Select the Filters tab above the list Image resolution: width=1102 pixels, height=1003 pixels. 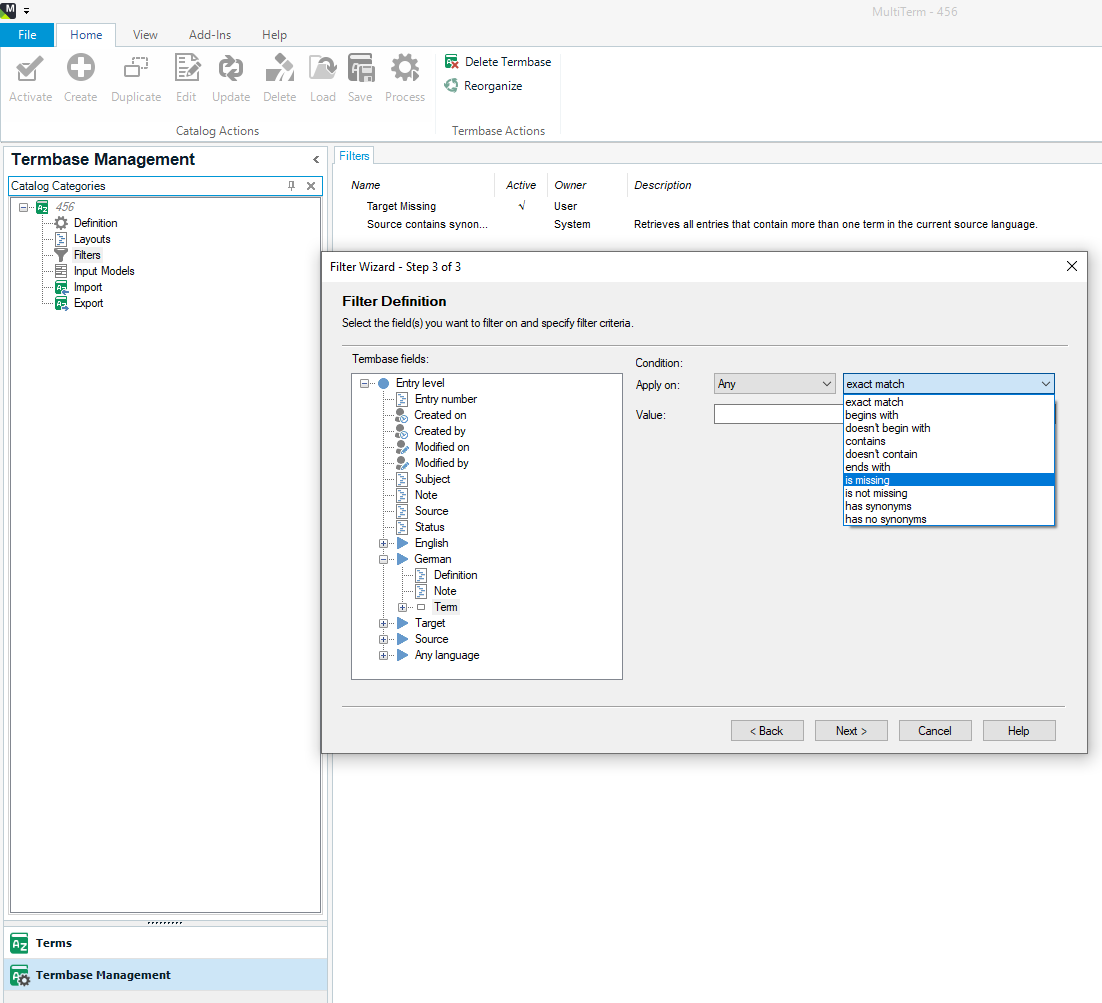coord(354,155)
